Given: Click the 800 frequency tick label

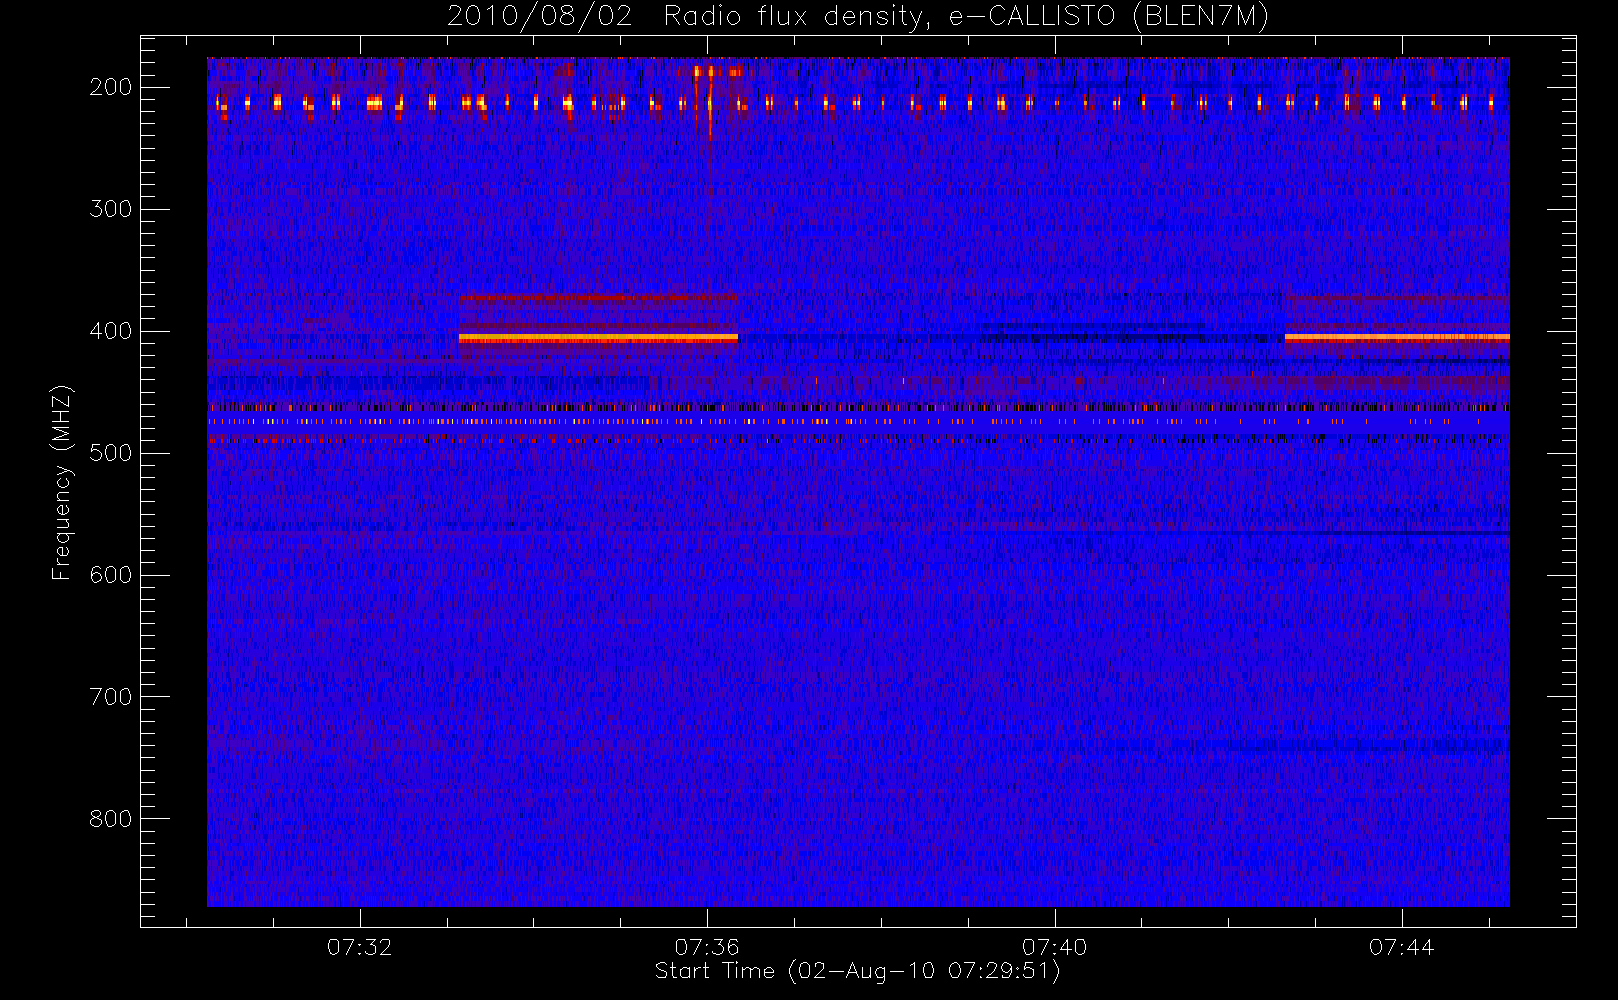Looking at the screenshot, I should pos(110,819).
